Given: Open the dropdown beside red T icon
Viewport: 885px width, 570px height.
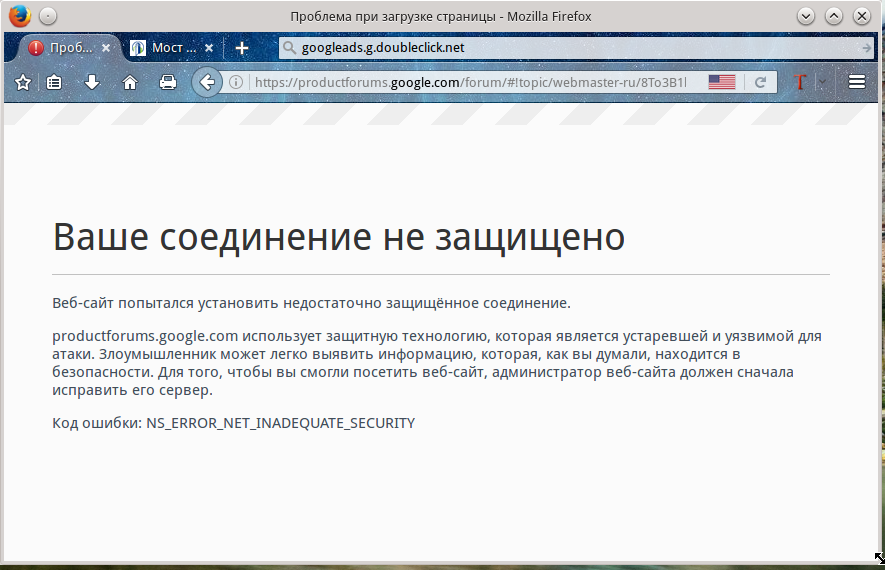Looking at the screenshot, I should 822,82.
